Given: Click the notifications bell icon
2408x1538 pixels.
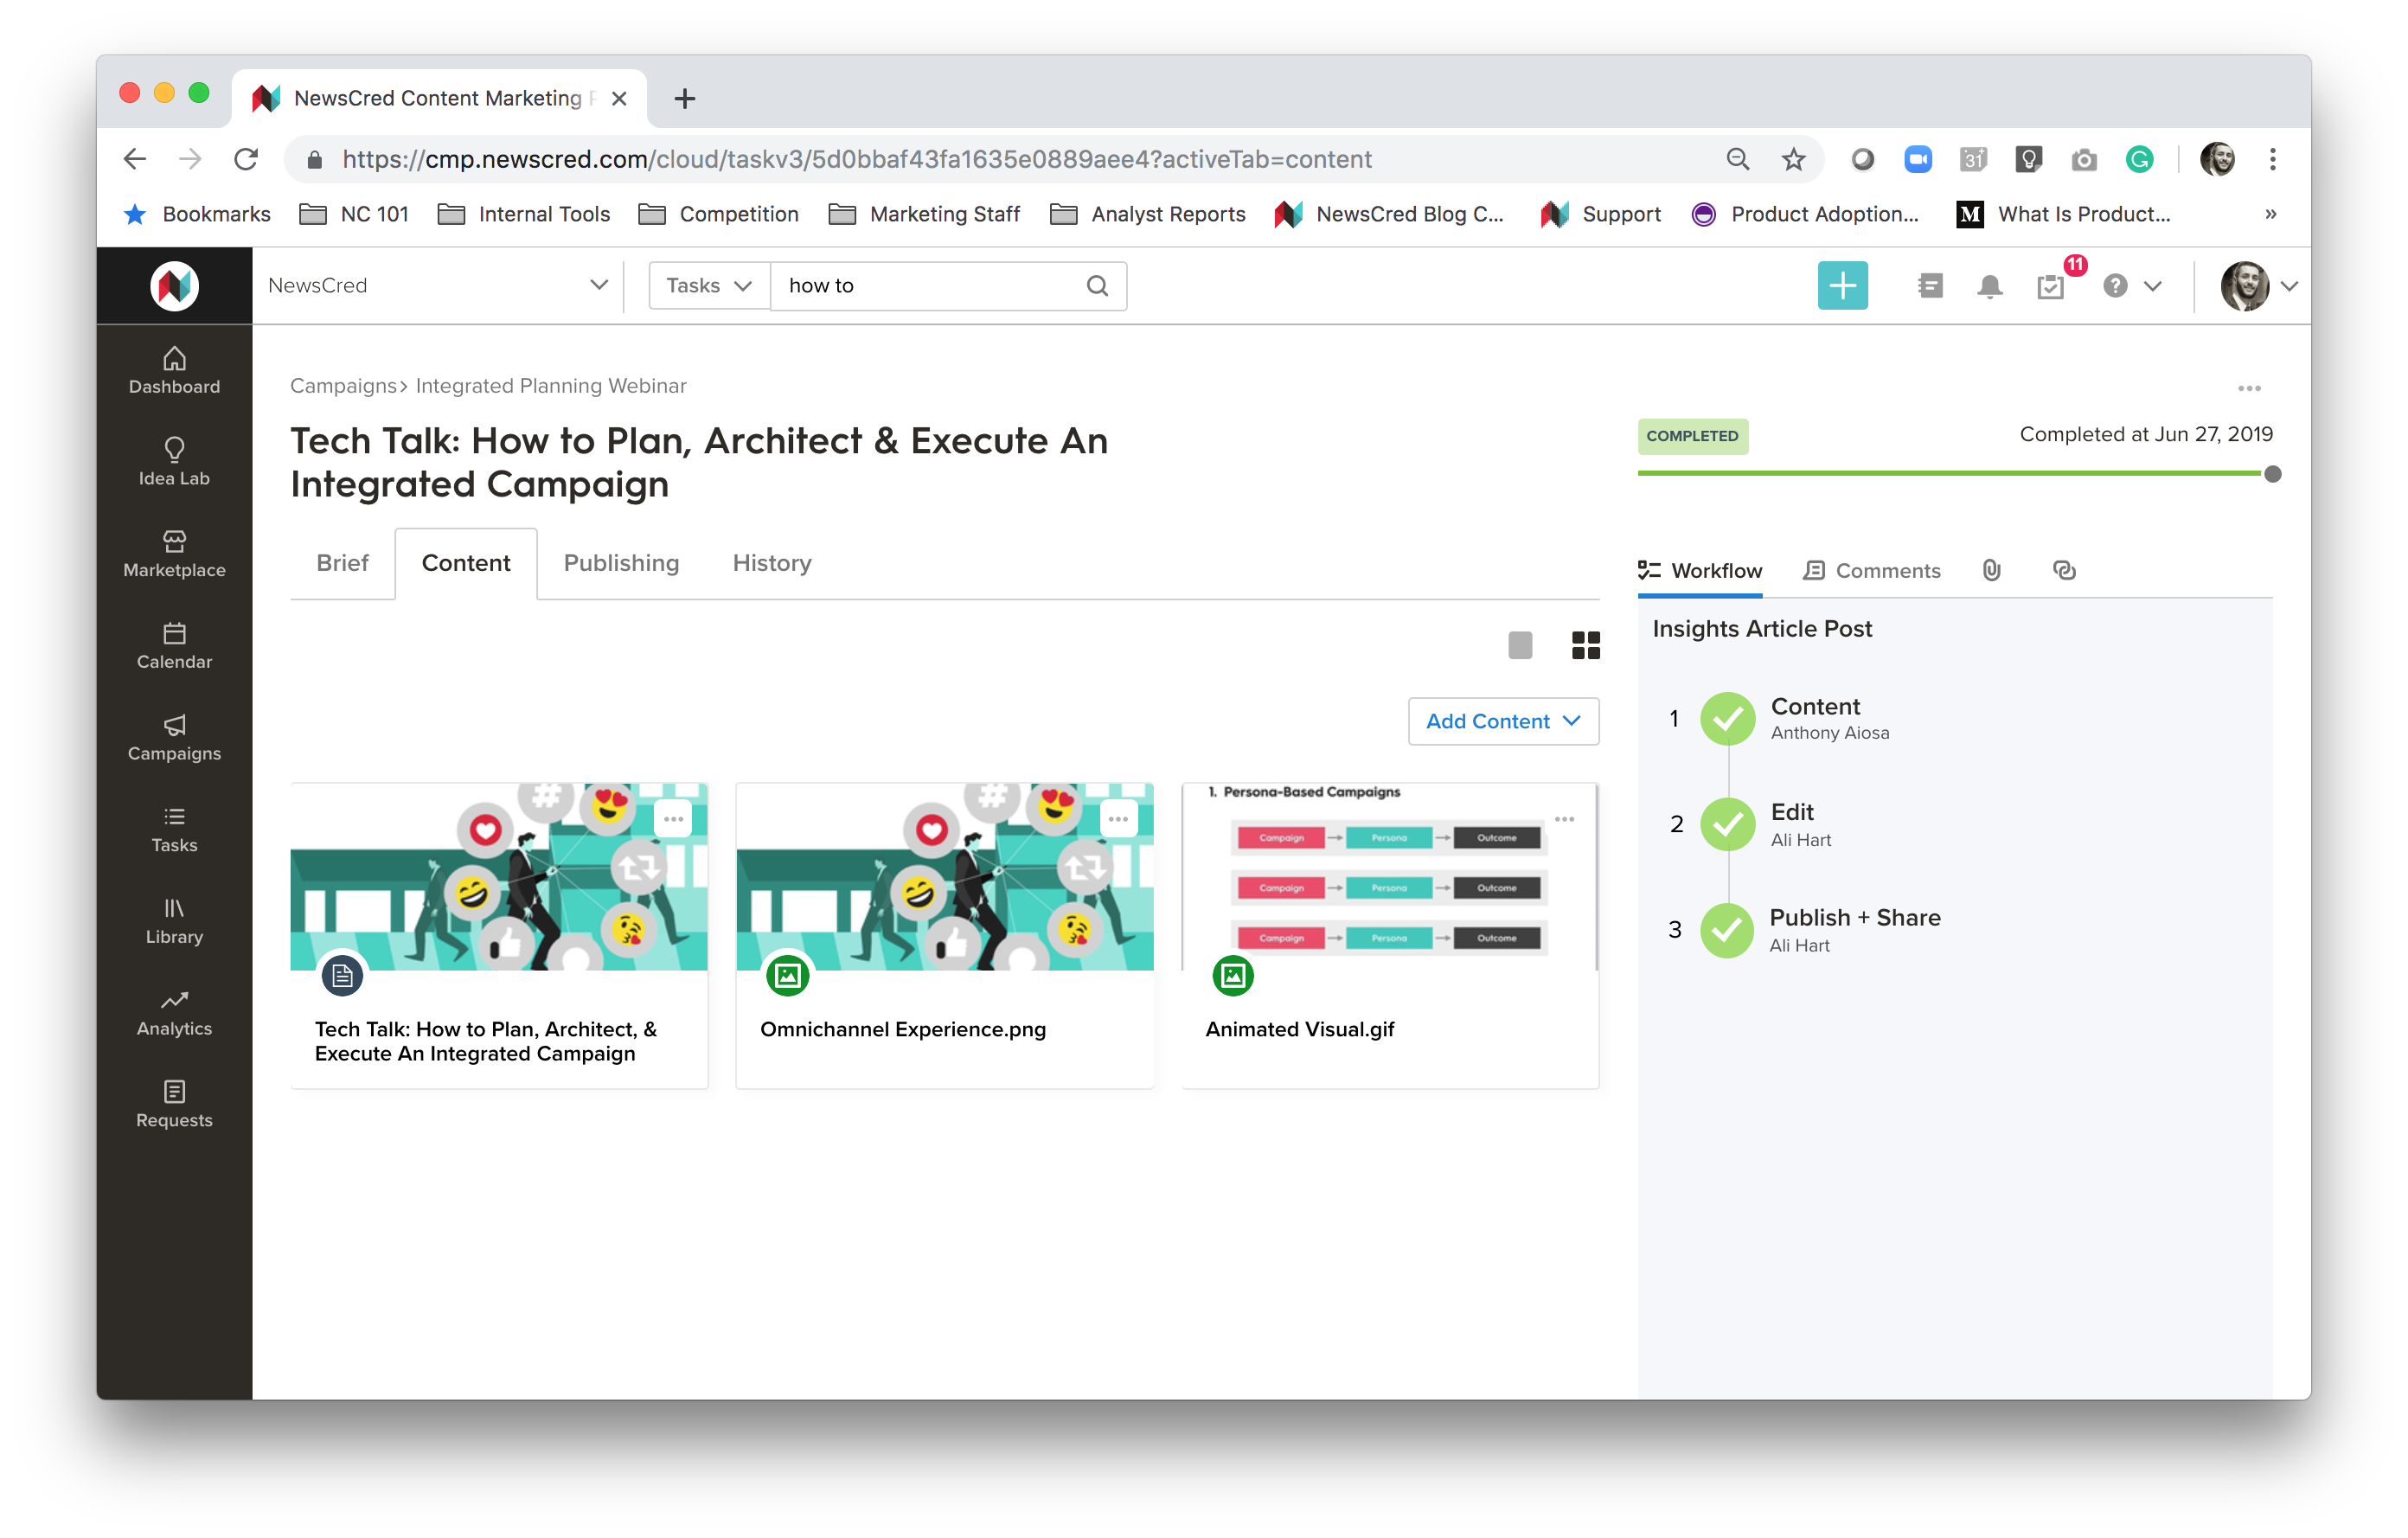Looking at the screenshot, I should [x=1989, y=286].
